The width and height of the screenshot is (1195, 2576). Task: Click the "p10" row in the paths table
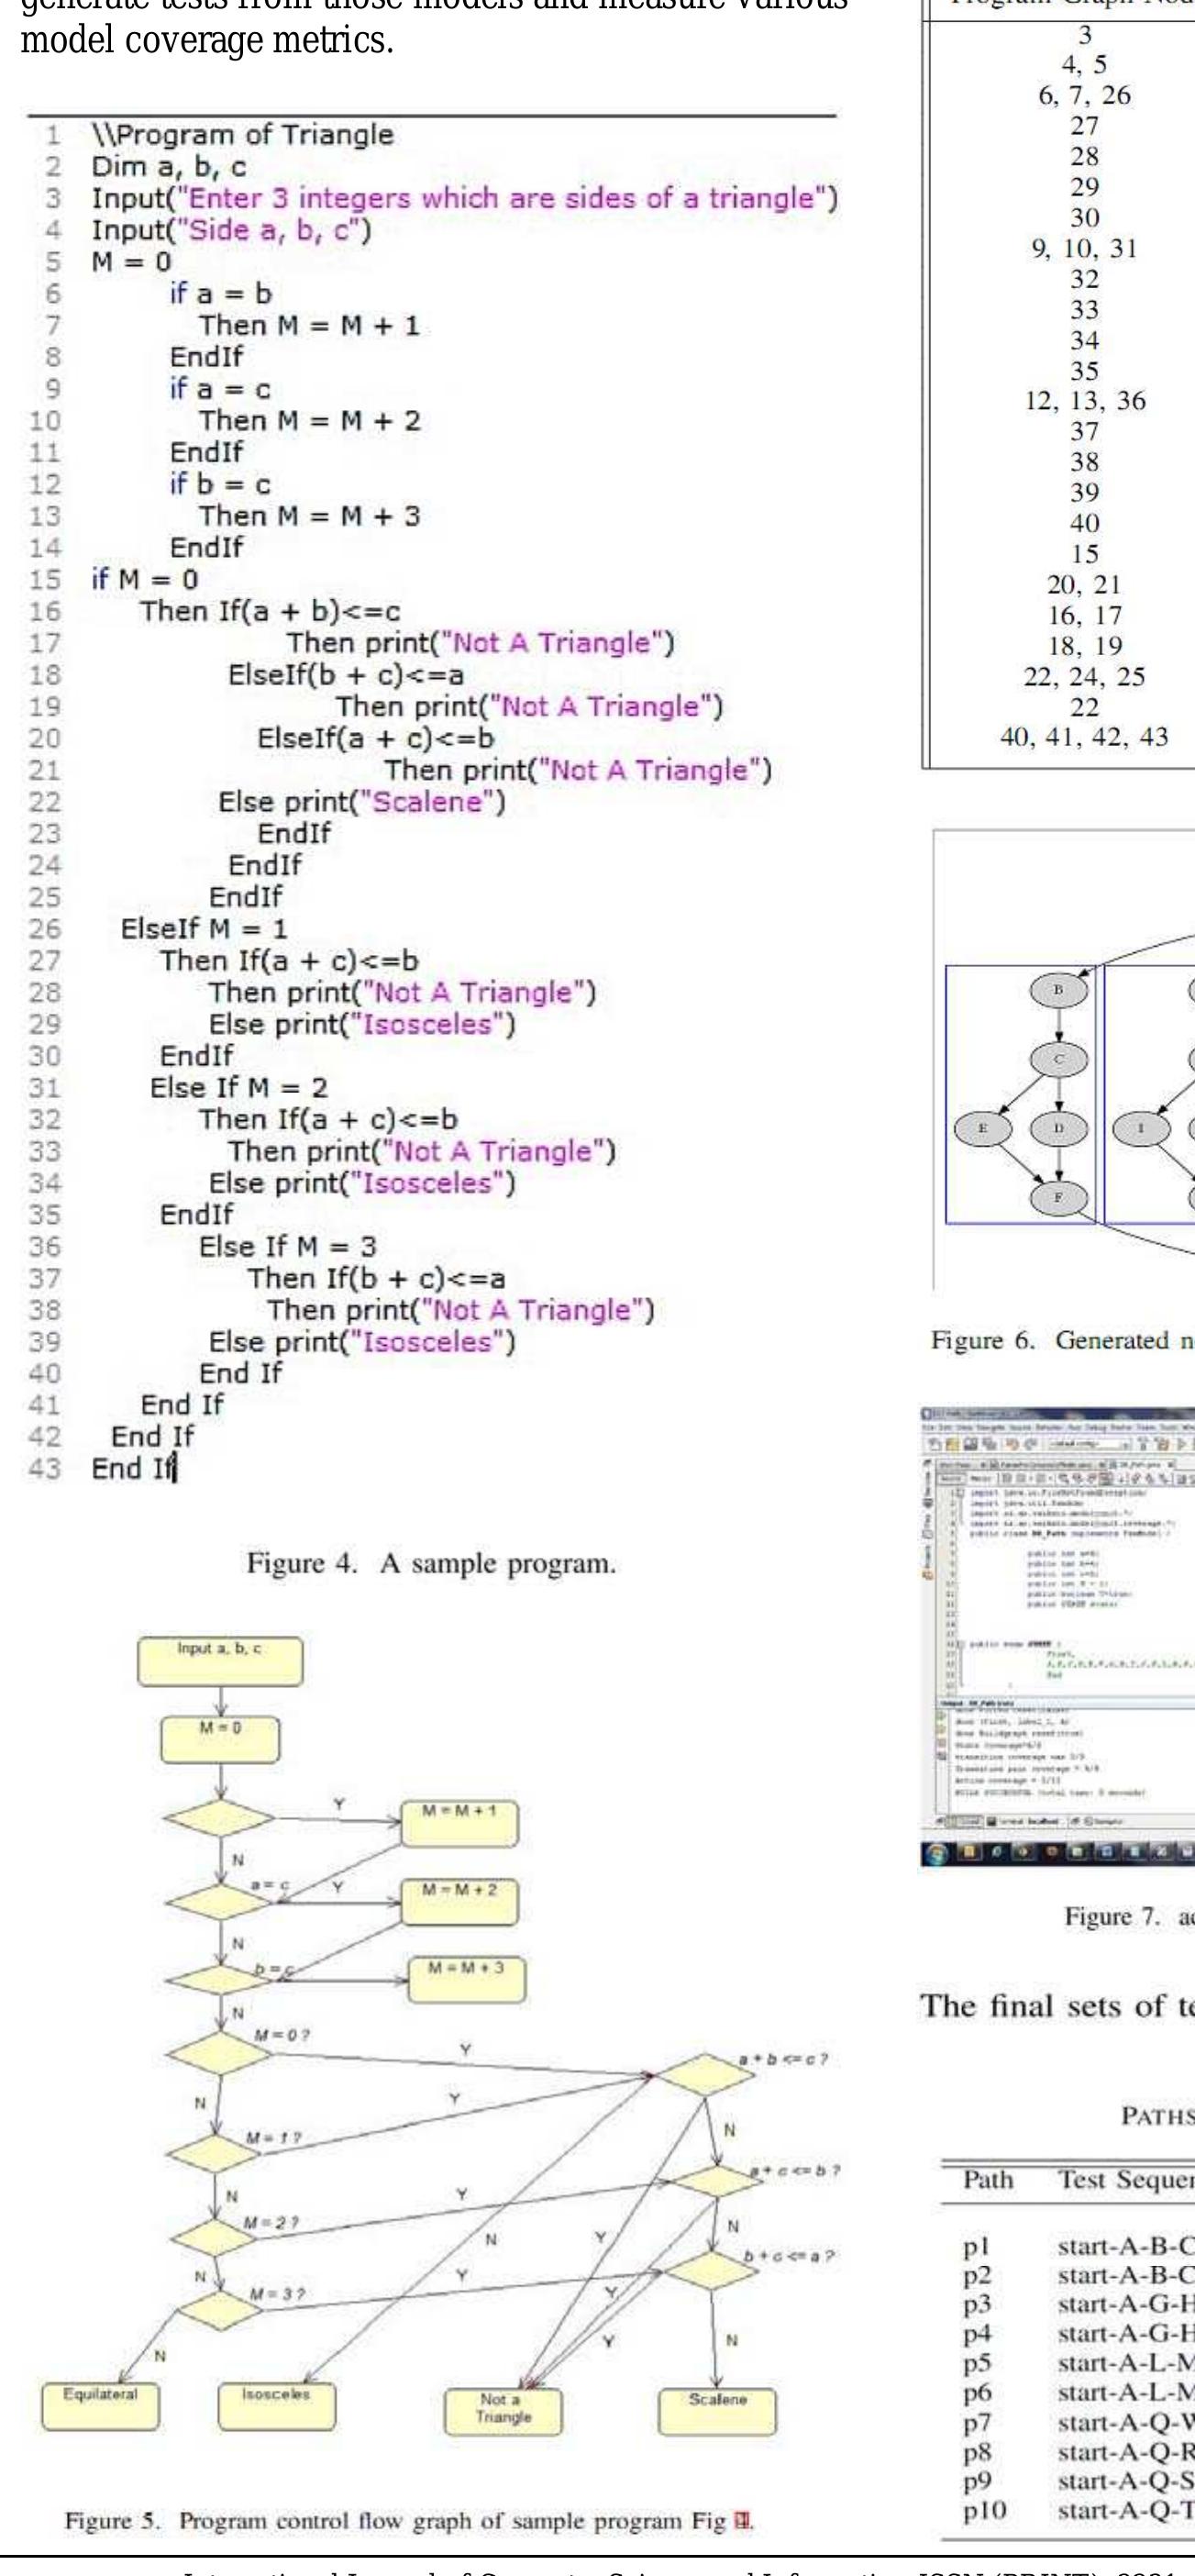tap(1068, 2511)
